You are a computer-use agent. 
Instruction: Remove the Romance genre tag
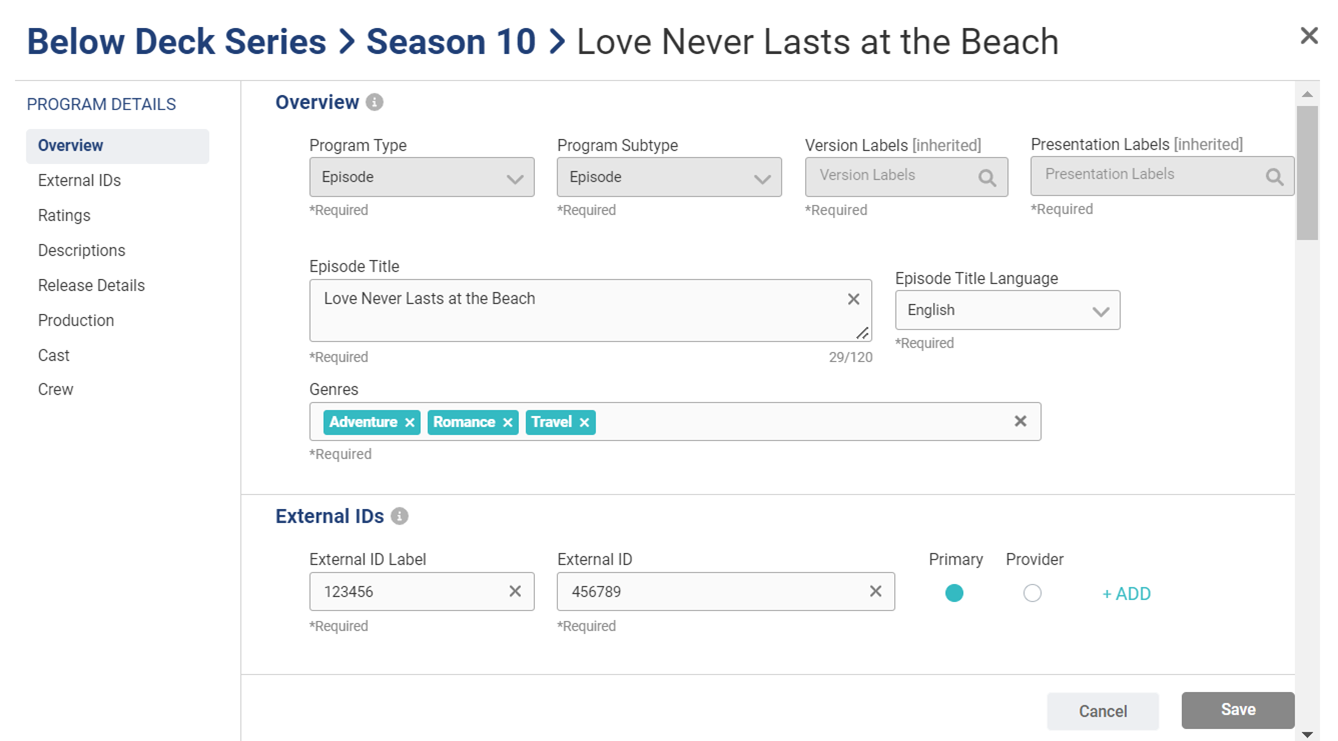(x=508, y=423)
